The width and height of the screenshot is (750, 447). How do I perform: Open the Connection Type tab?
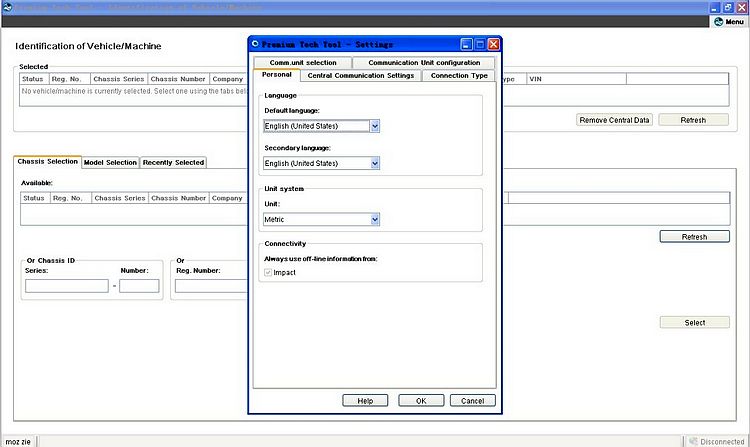point(459,76)
